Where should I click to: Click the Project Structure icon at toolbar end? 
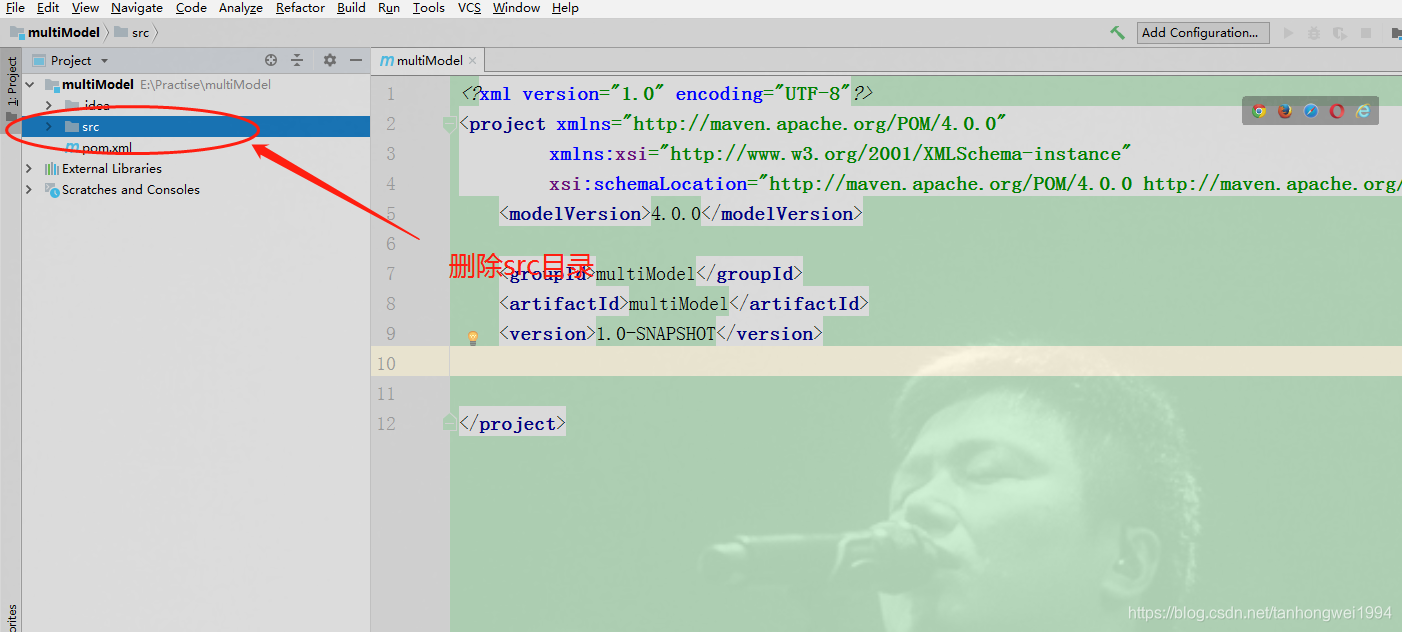pos(1396,33)
